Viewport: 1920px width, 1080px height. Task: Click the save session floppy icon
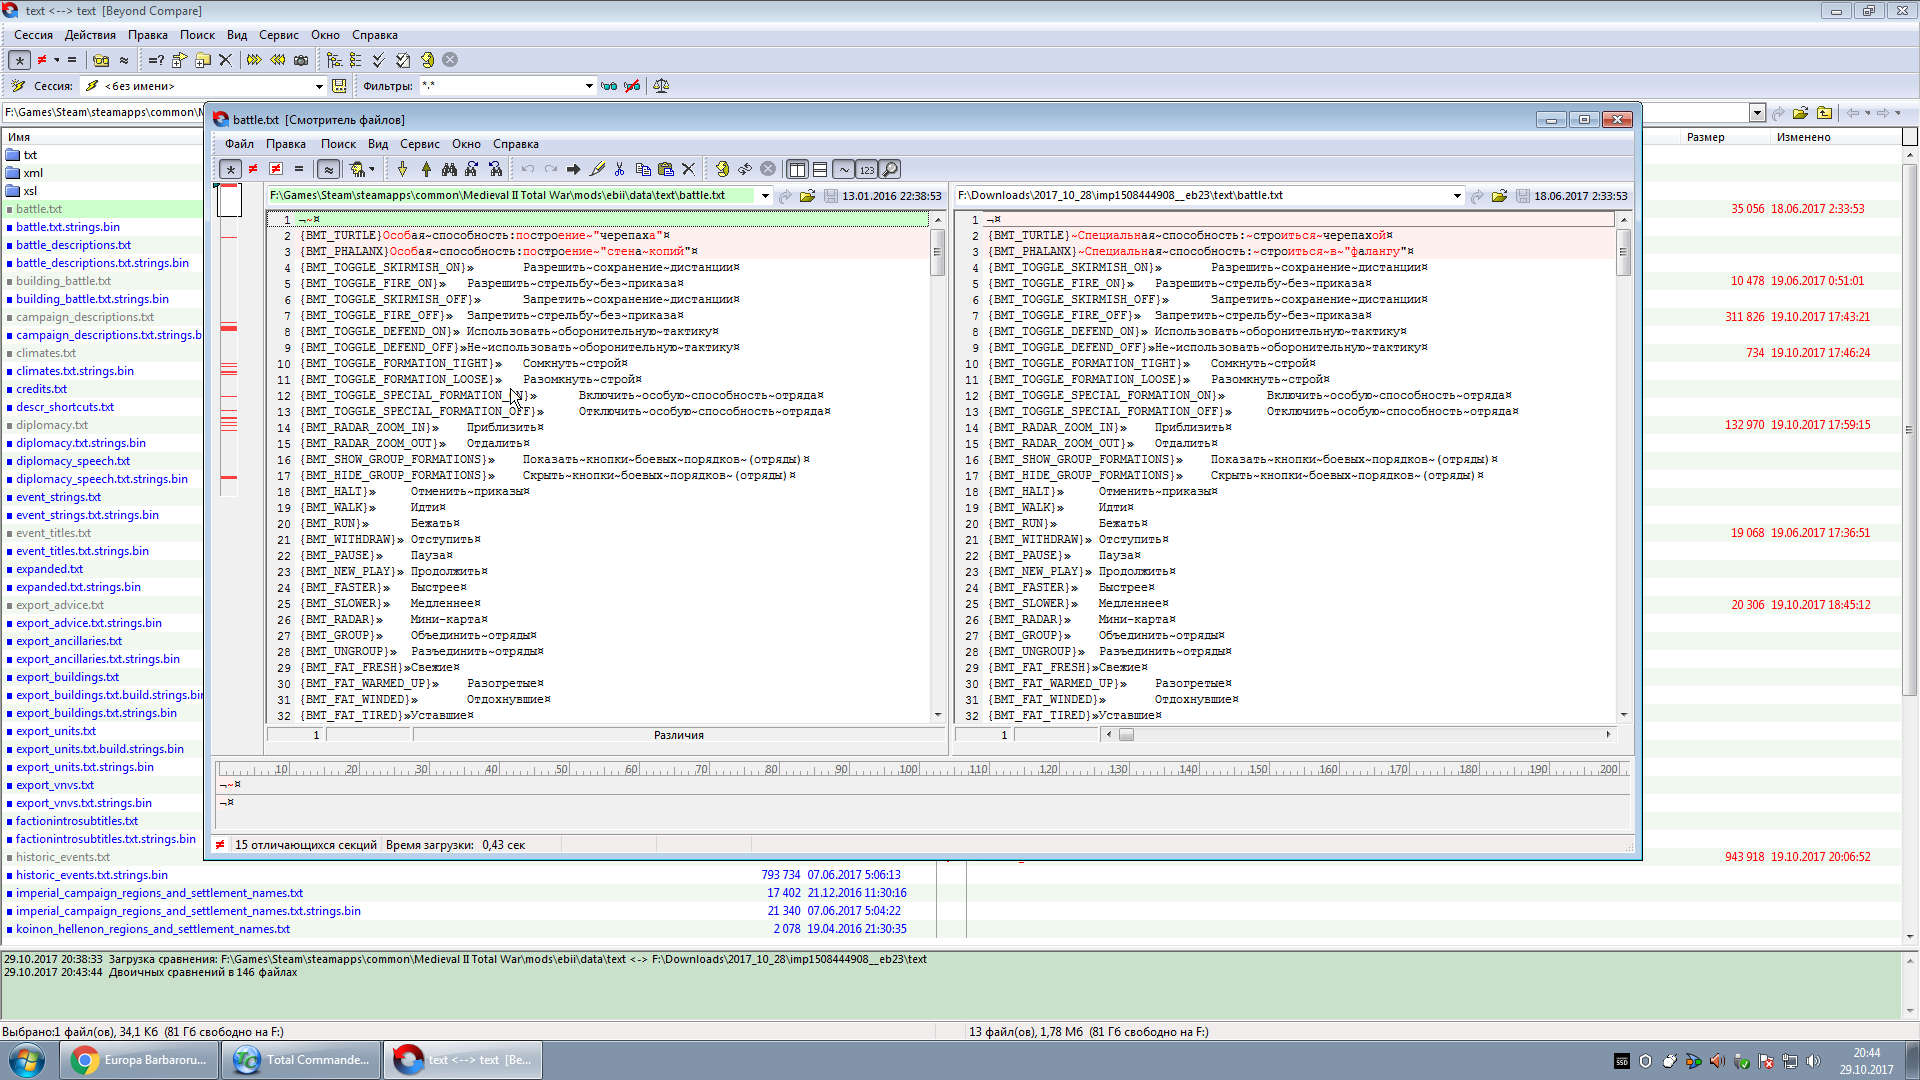pyautogui.click(x=339, y=86)
